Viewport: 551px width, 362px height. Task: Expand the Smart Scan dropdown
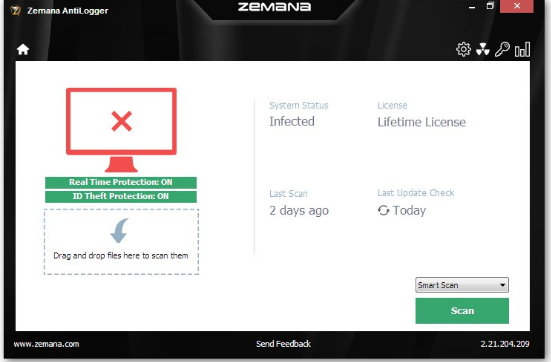(x=462, y=285)
